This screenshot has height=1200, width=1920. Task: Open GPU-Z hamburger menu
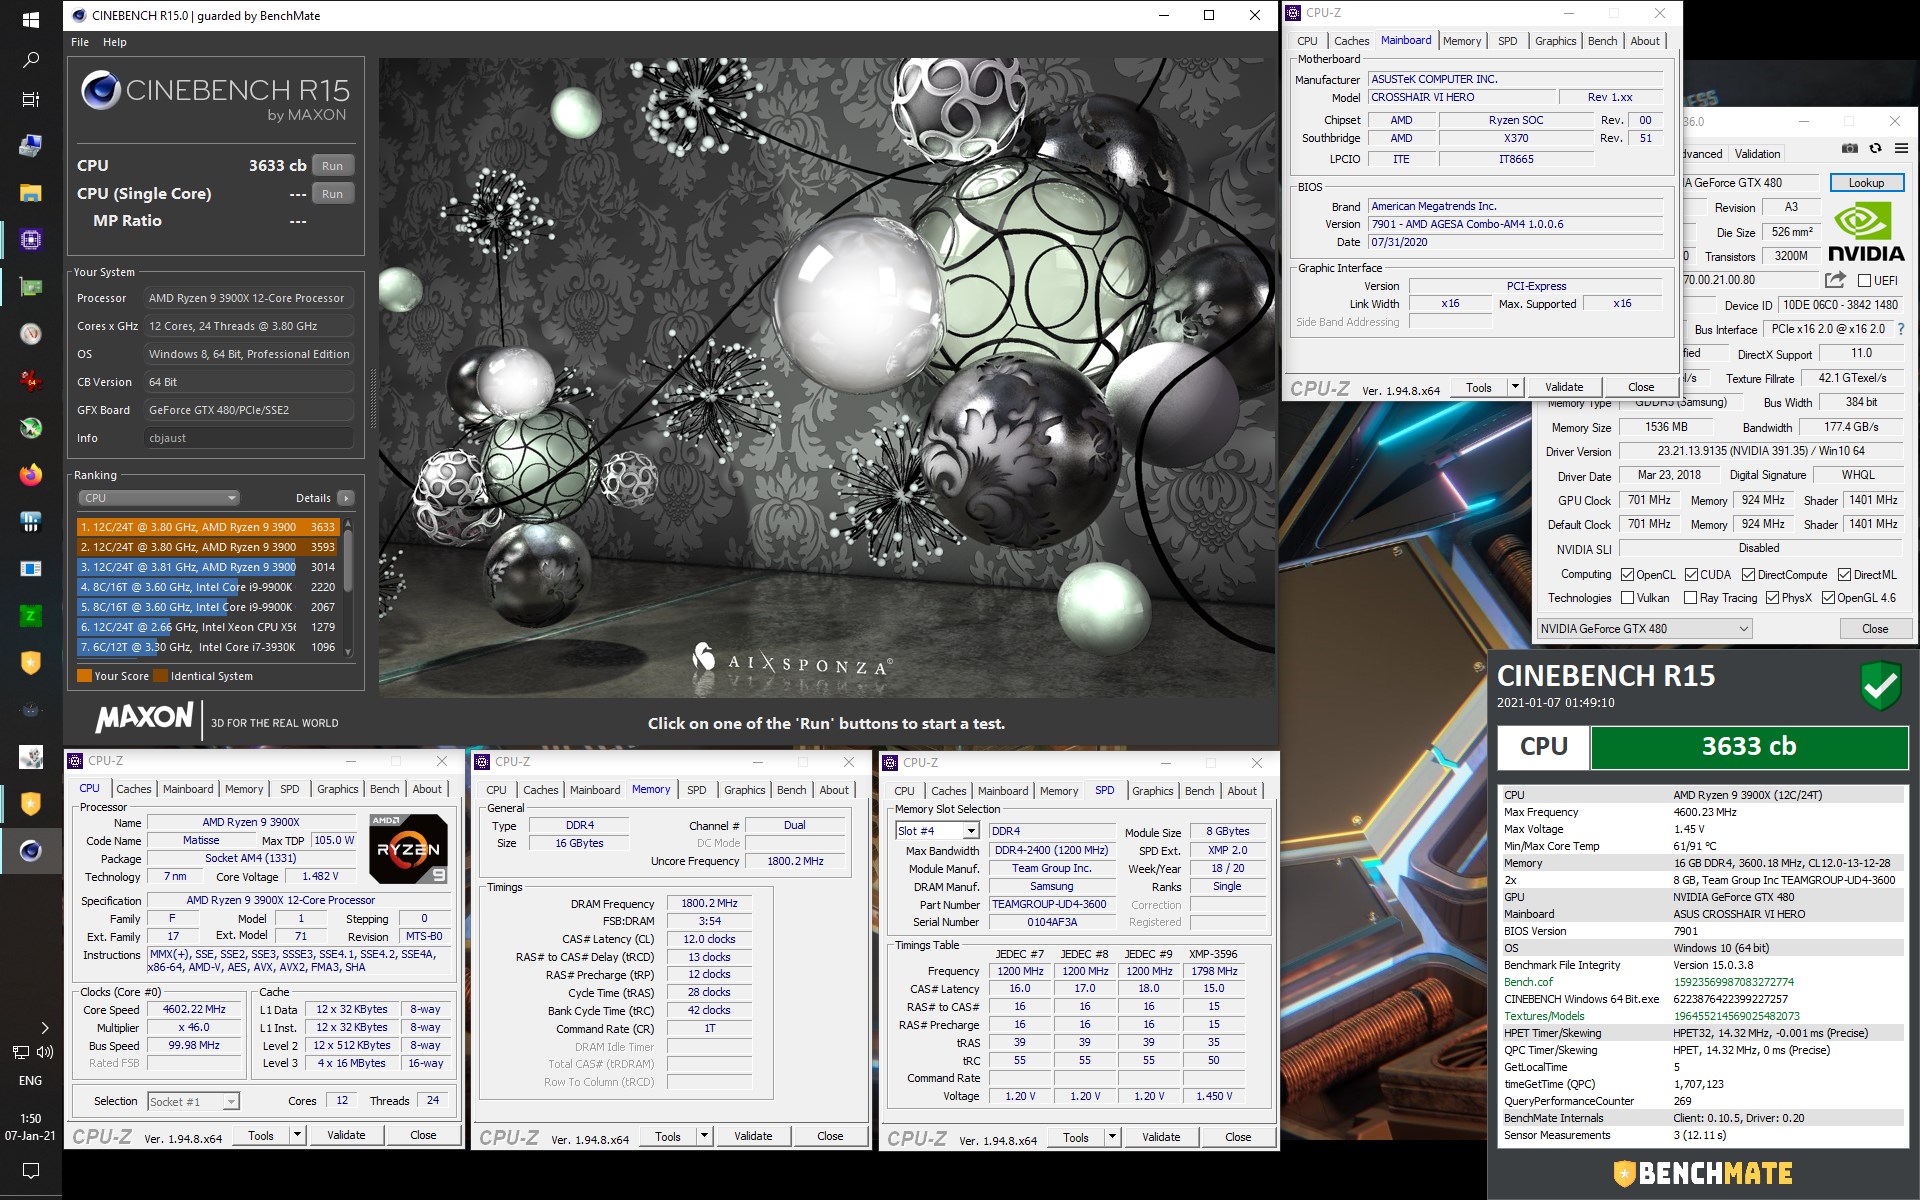coord(1901,148)
